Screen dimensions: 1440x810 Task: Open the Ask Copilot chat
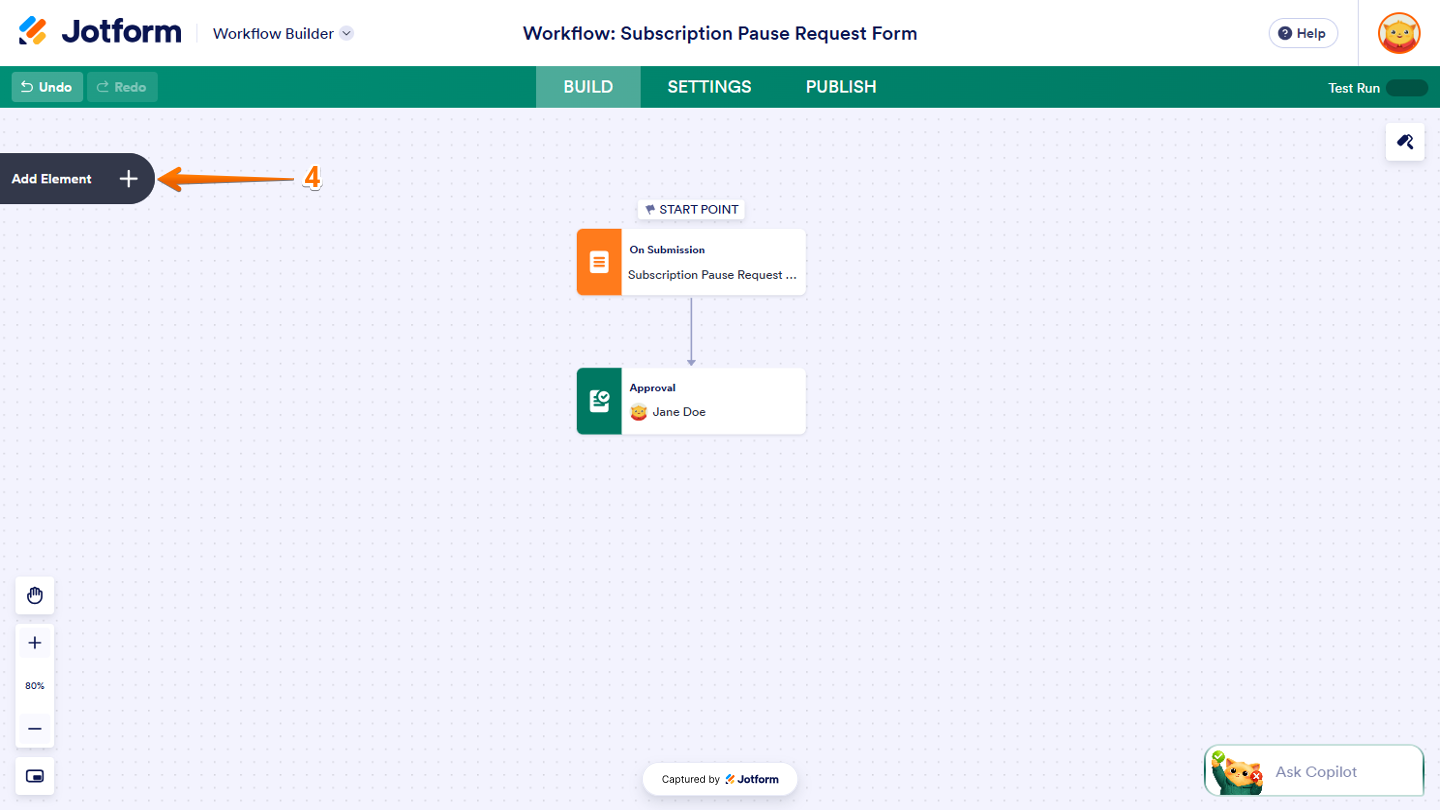click(x=1314, y=771)
